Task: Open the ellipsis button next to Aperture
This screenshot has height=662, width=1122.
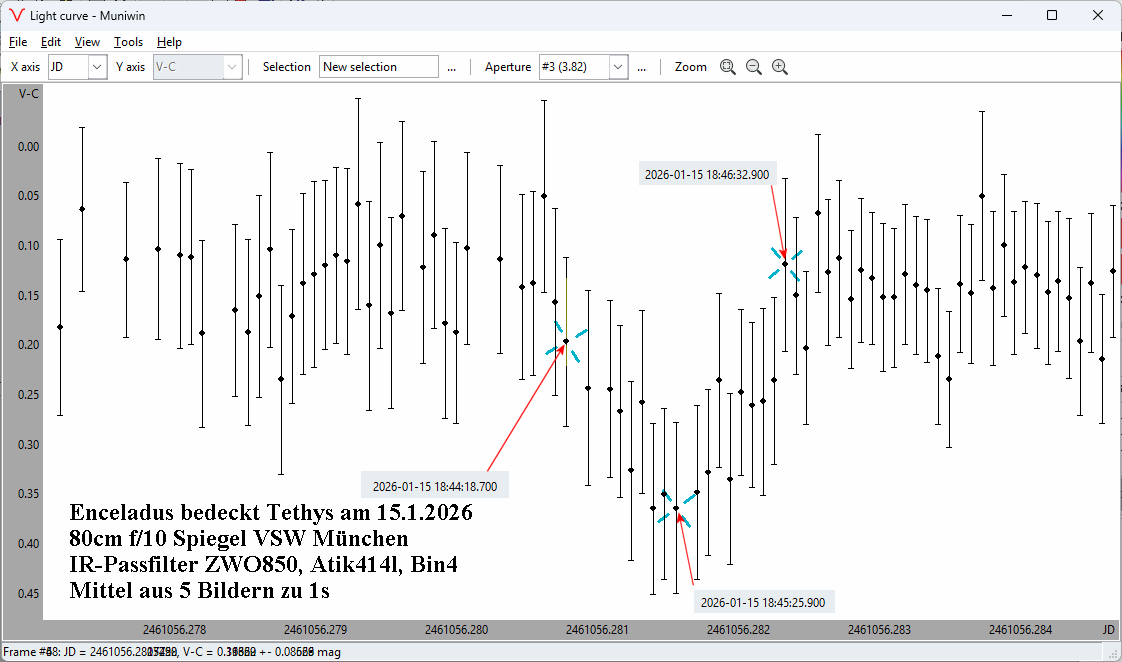Action: 641,67
